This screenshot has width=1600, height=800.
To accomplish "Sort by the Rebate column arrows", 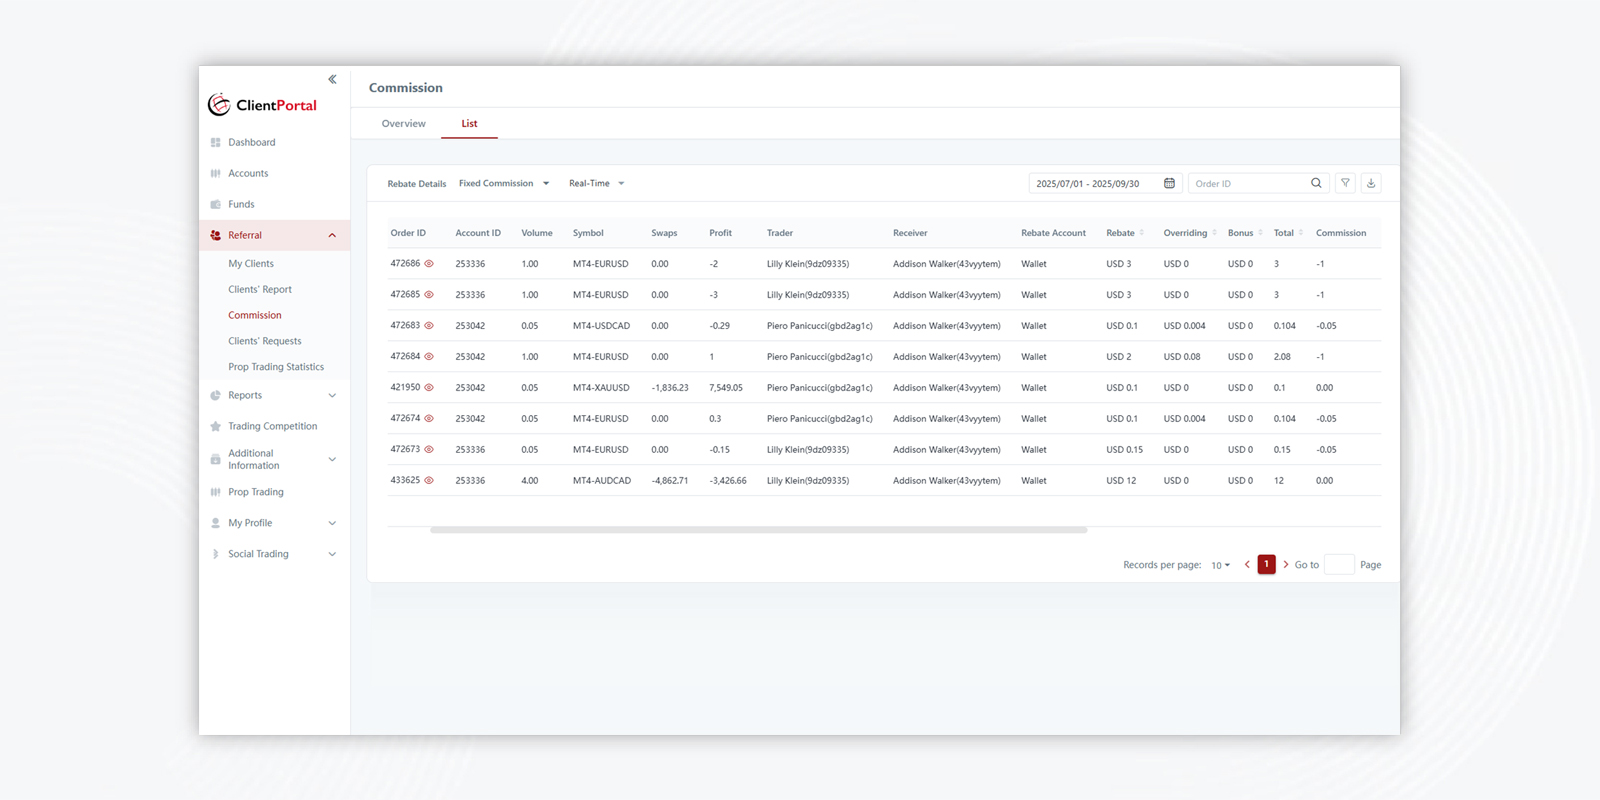I will (1141, 233).
